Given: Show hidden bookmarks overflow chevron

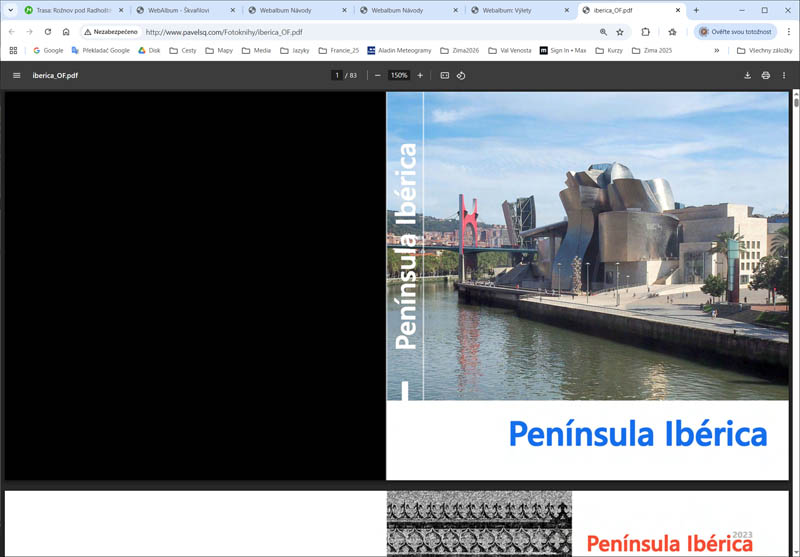Looking at the screenshot, I should point(716,50).
